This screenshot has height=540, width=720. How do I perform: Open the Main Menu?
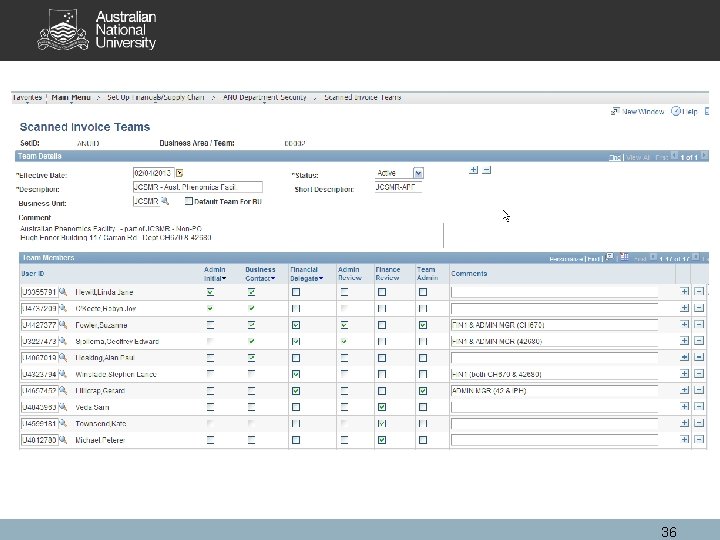click(x=71, y=97)
